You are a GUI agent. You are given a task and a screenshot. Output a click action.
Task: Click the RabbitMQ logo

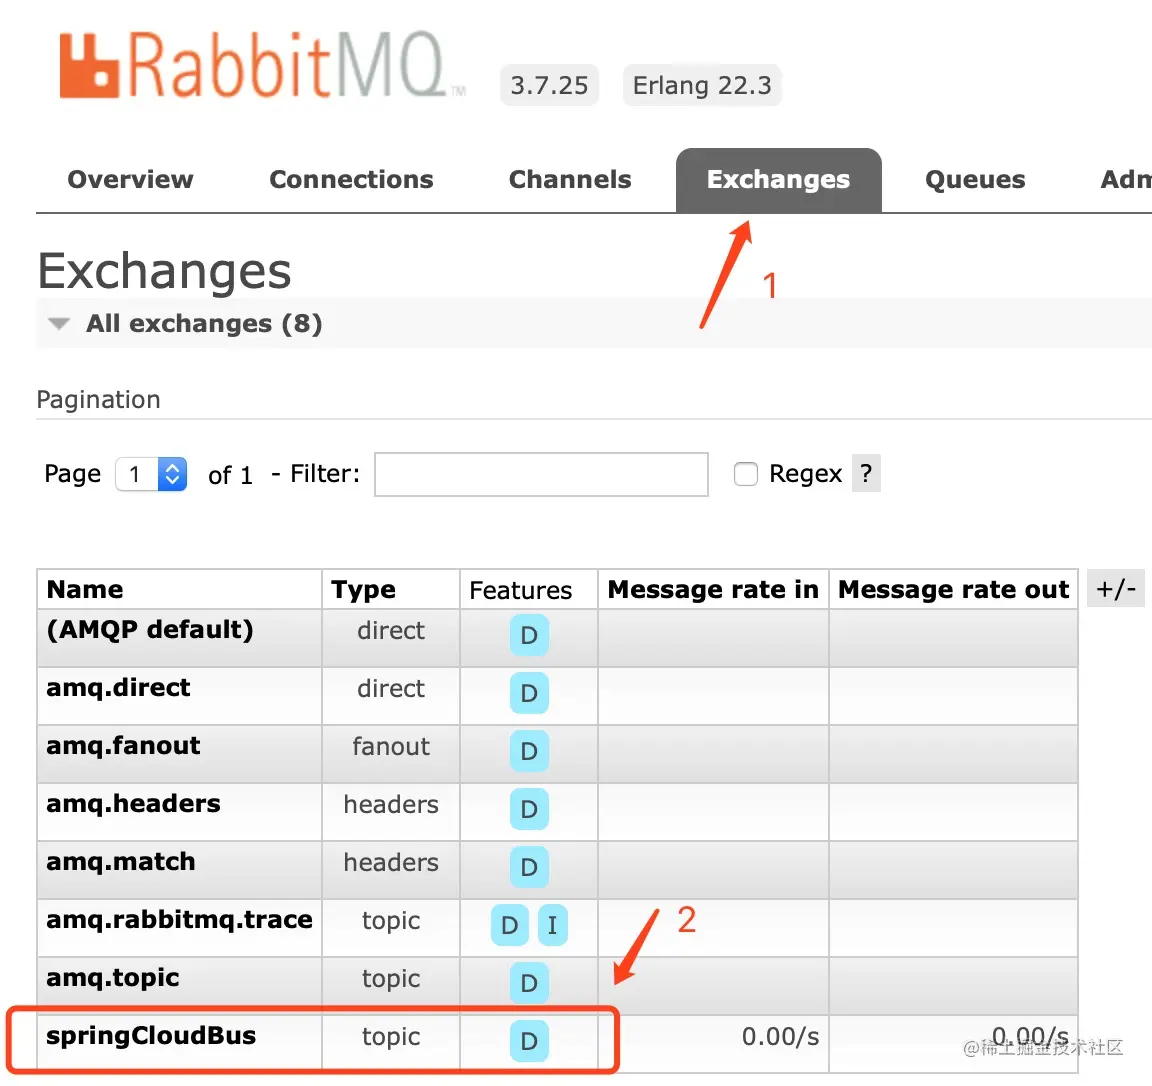coord(262,65)
